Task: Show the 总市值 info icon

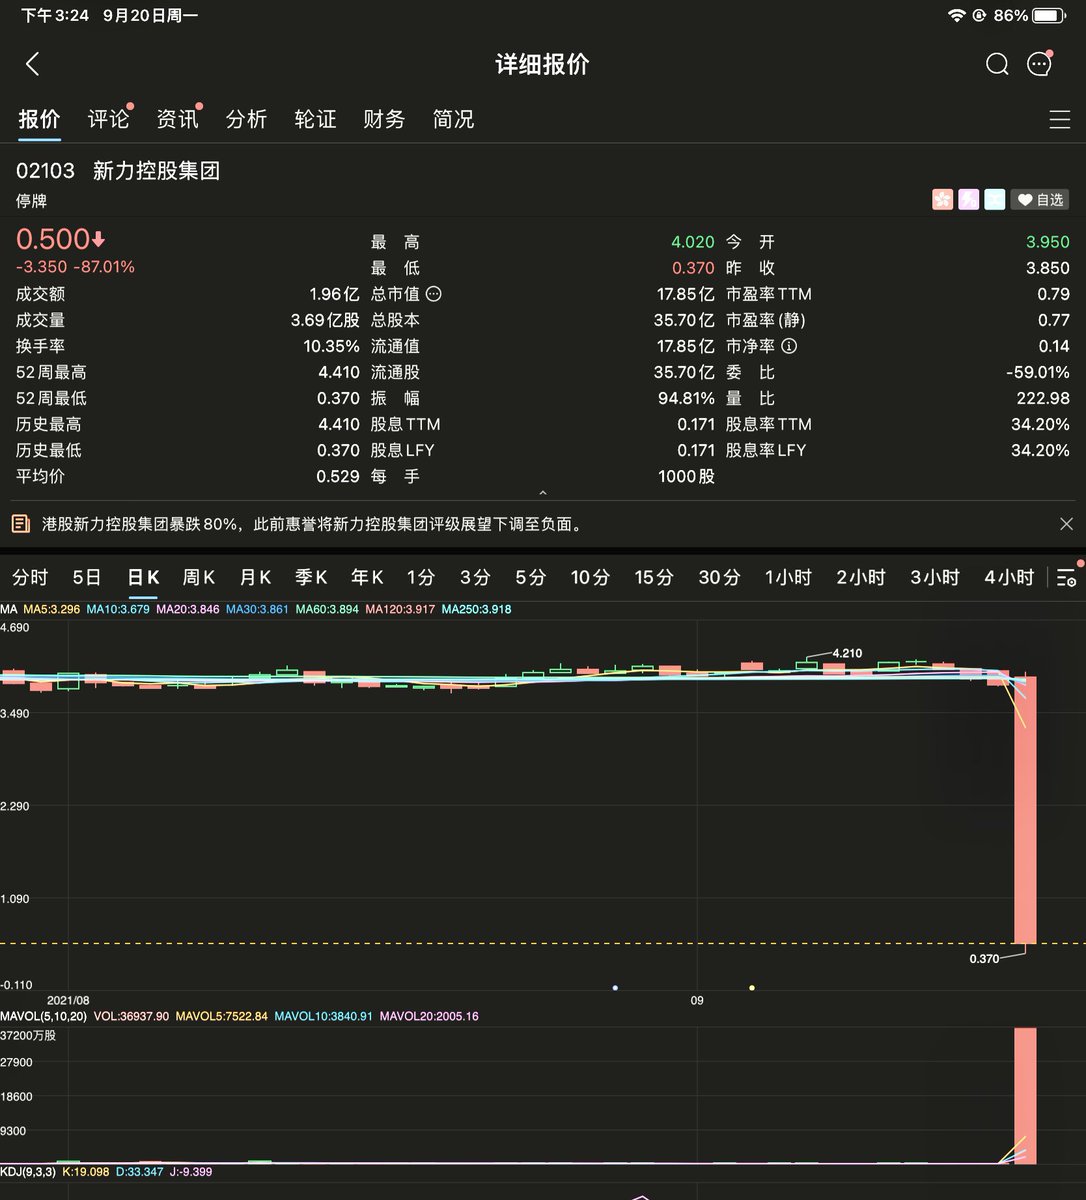Action: [434, 294]
